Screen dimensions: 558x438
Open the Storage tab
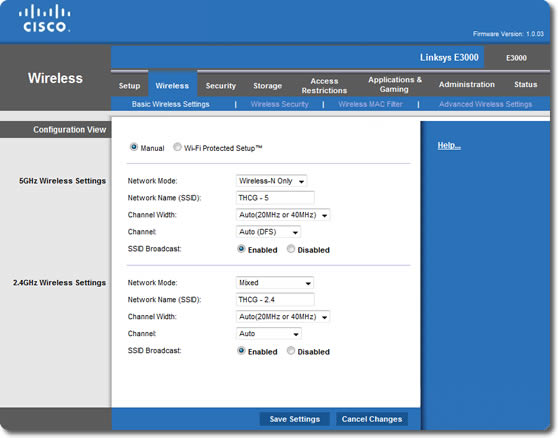[268, 86]
